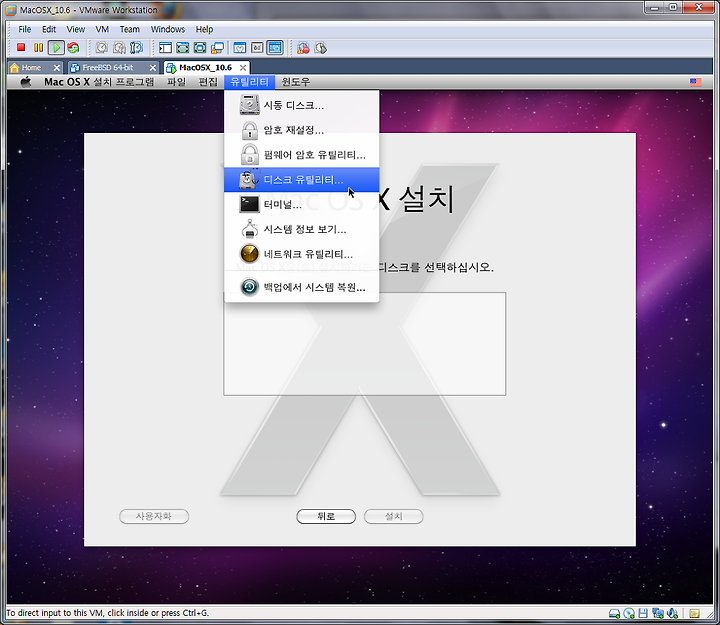Choose 시스템 정보 보기... menu item
The height and width of the screenshot is (625, 720).
[x=302, y=229]
